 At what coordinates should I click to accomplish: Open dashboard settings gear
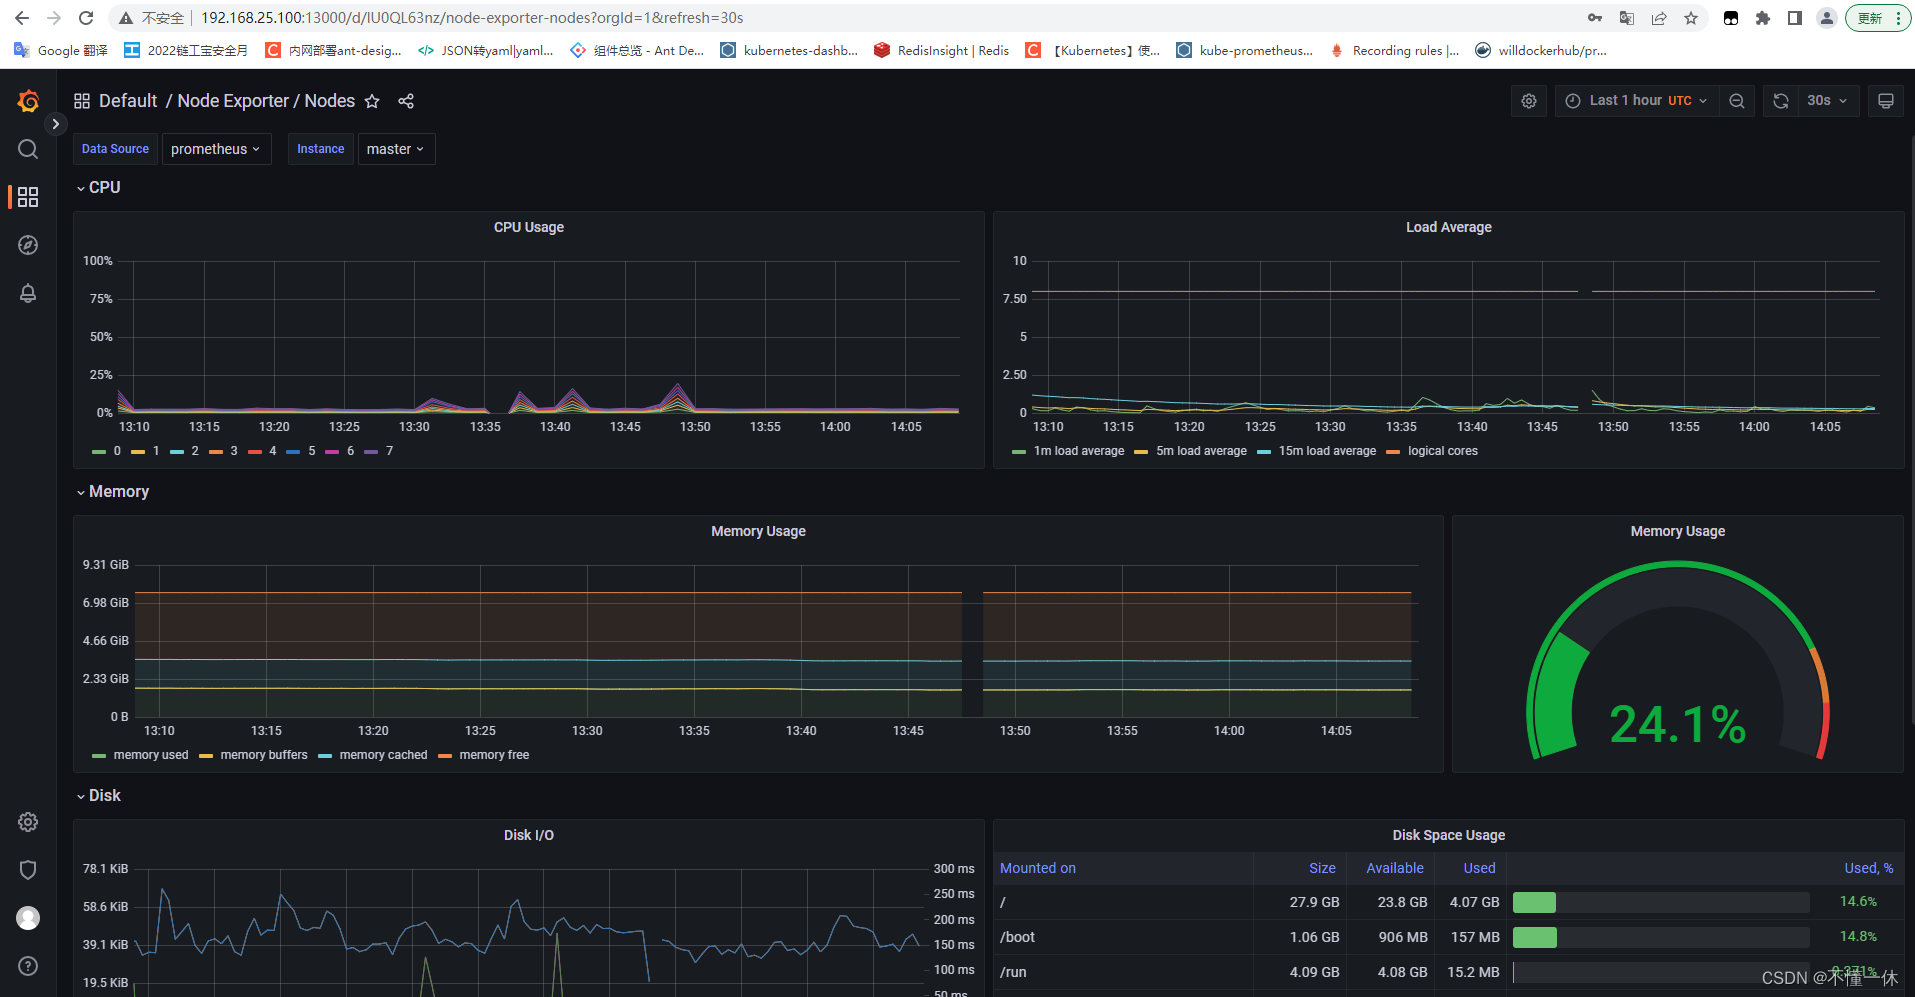tap(1529, 101)
